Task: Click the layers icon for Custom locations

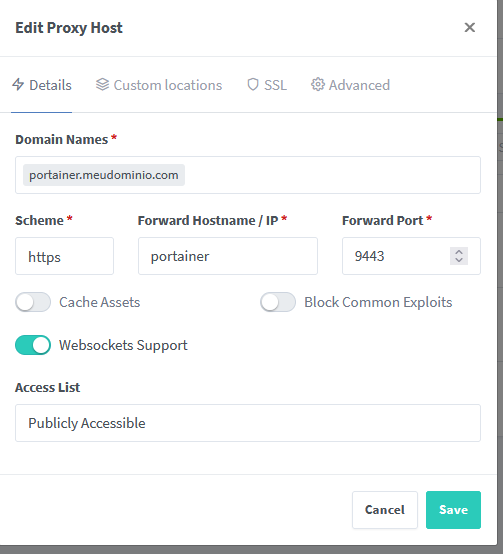Action: [x=102, y=85]
